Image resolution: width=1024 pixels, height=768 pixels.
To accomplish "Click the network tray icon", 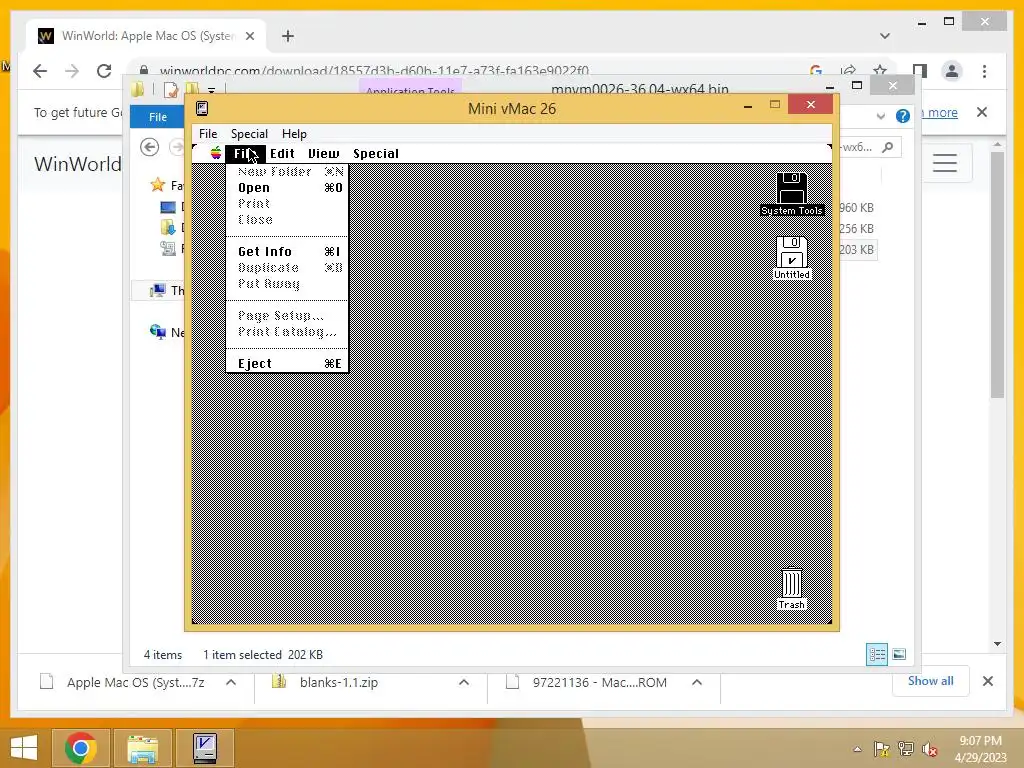I will coord(905,749).
